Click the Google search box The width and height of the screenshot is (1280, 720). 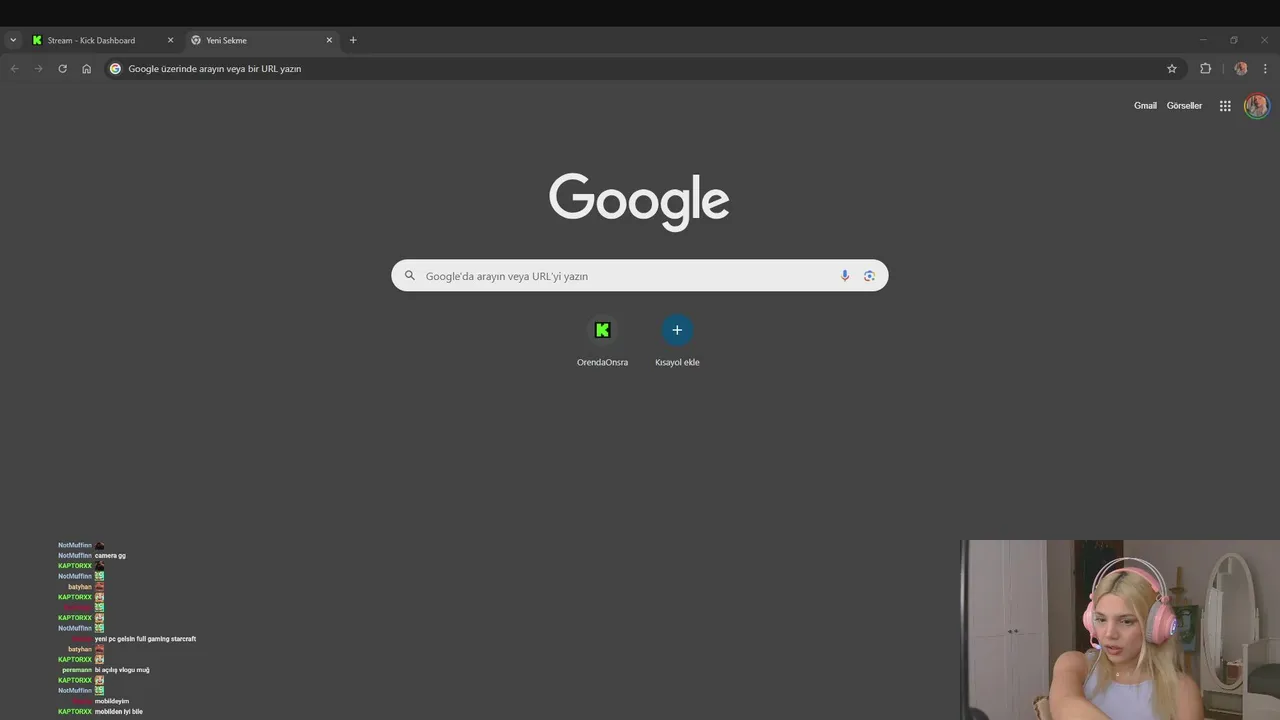coord(640,276)
